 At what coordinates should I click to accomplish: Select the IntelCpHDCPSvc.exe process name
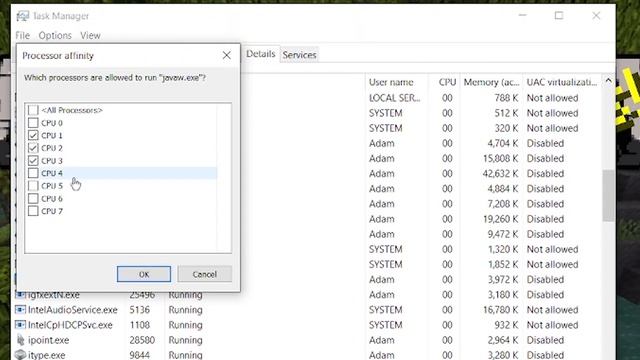coord(70,325)
